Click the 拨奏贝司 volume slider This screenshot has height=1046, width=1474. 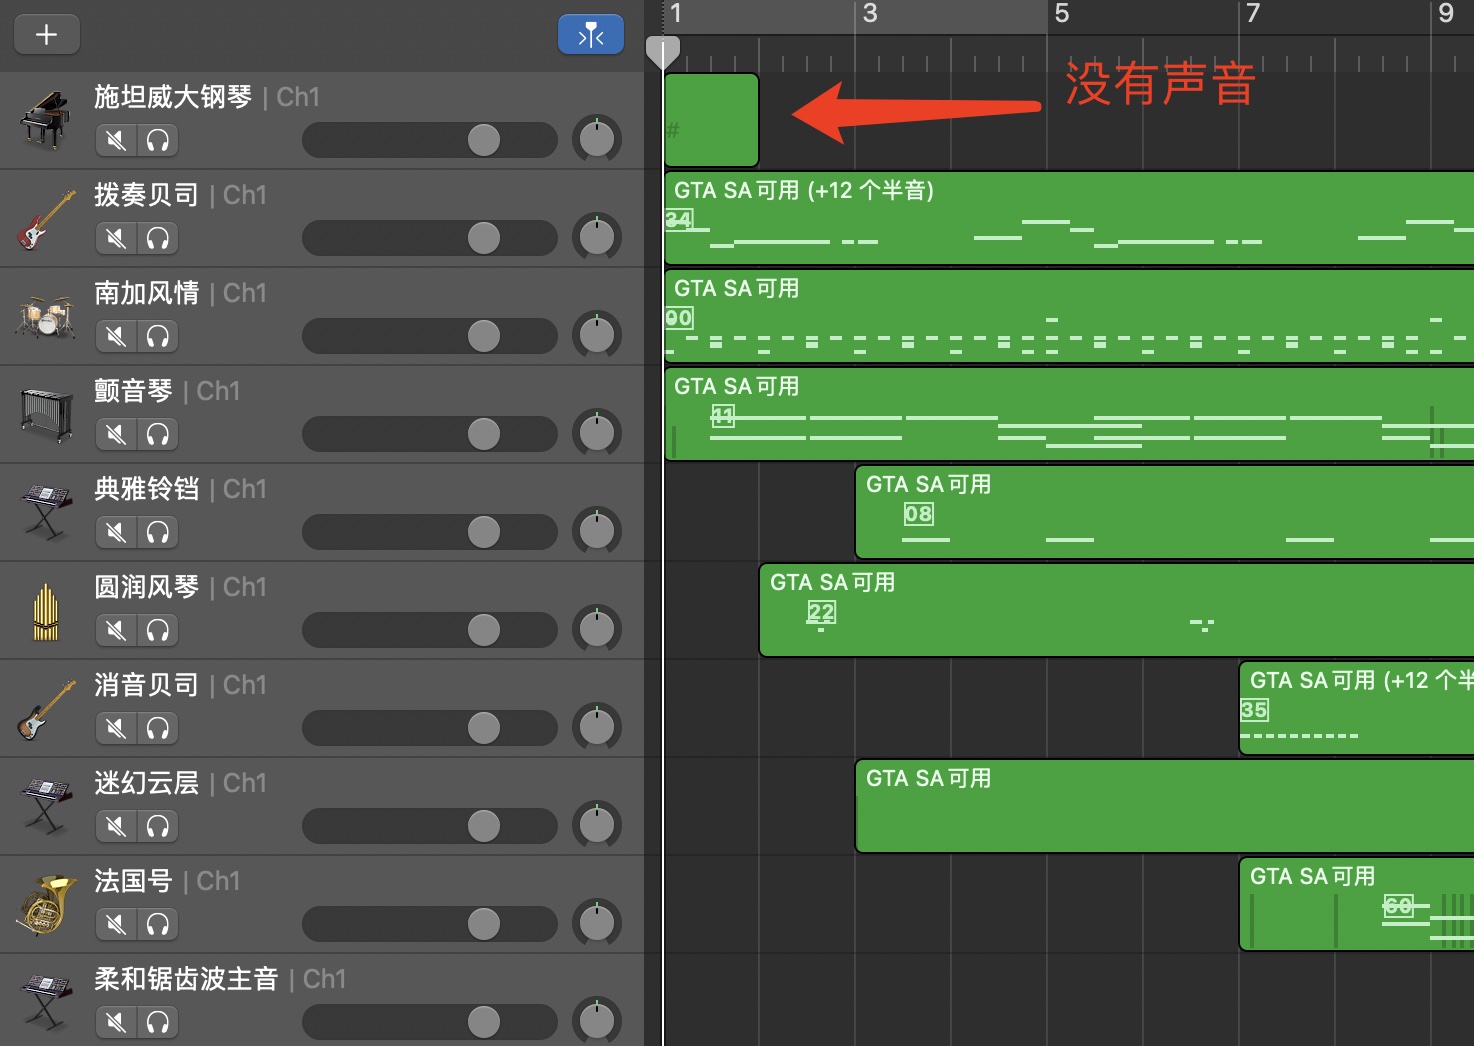click(x=430, y=238)
